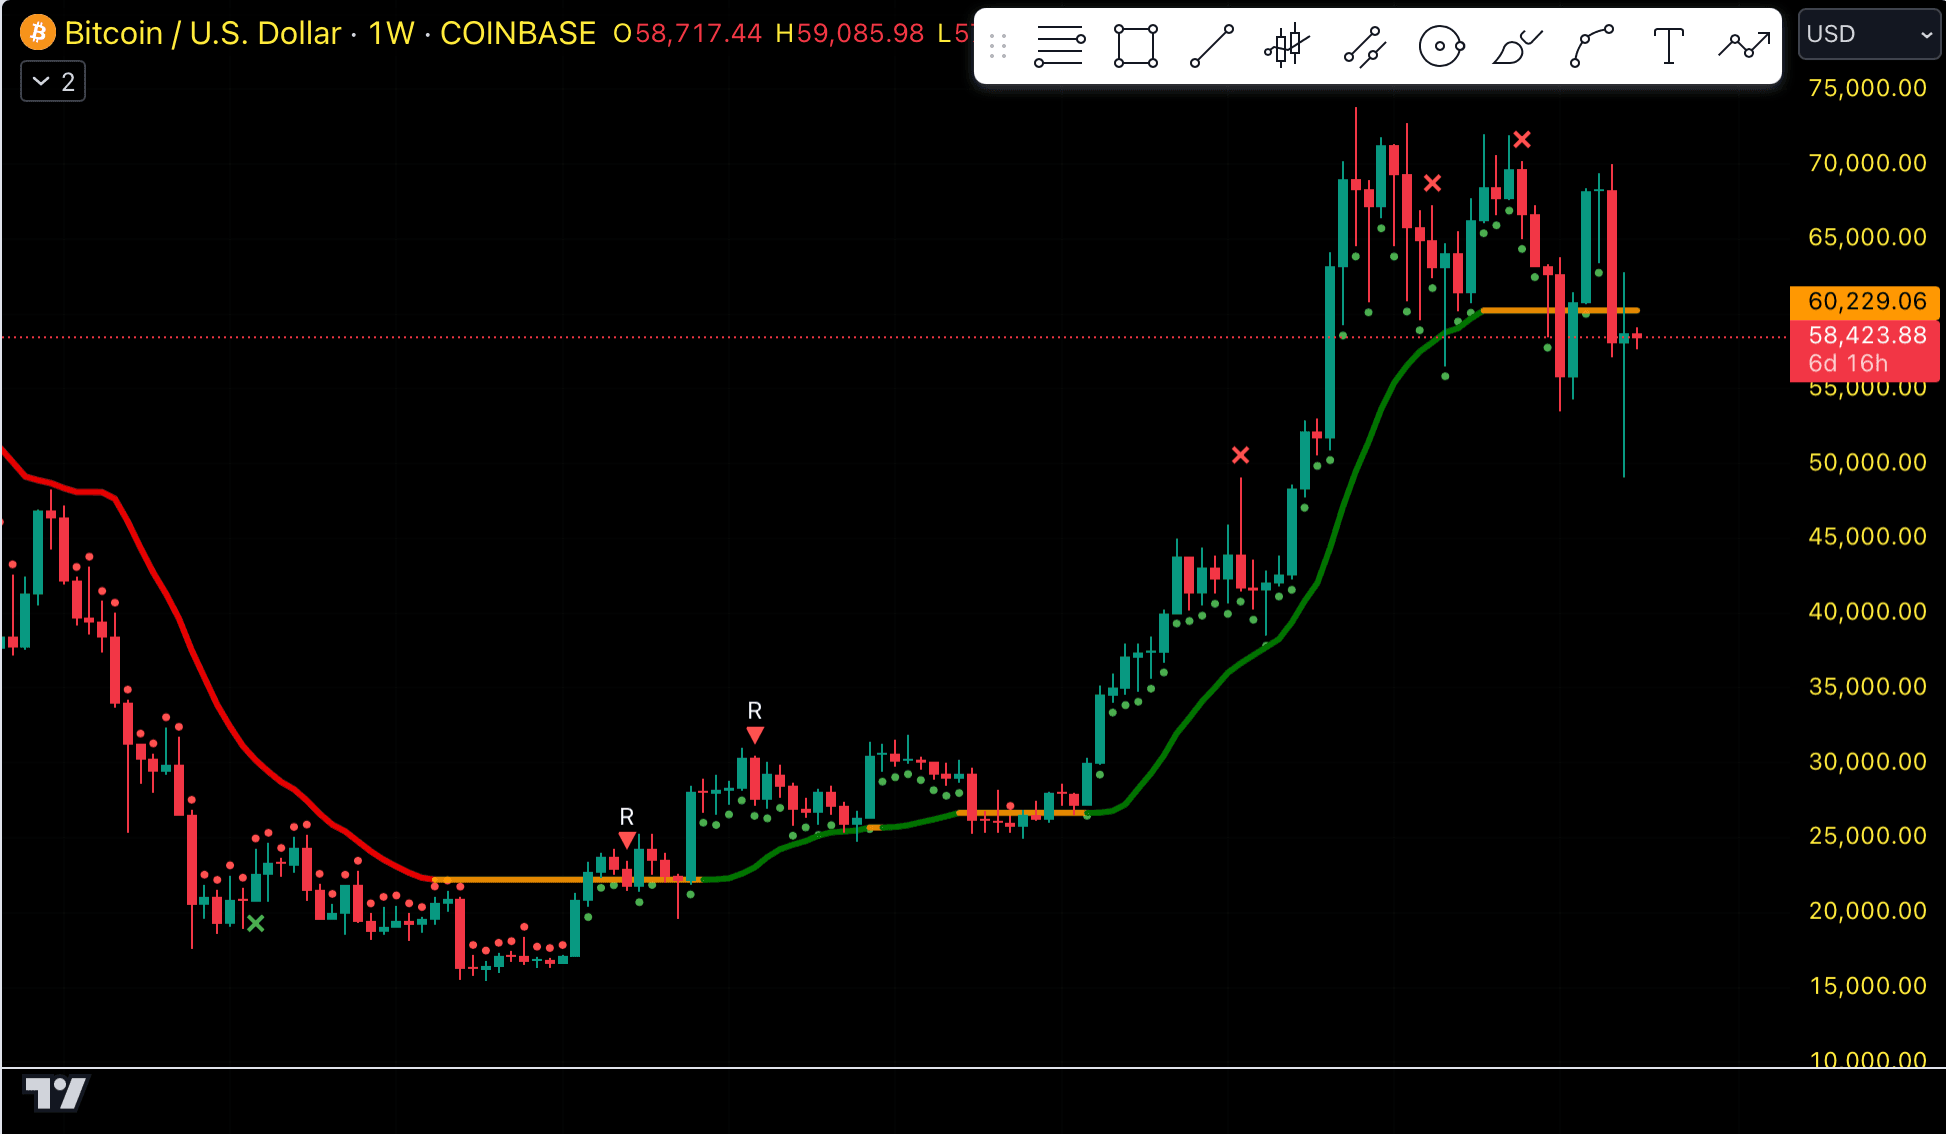Viewport: 1946px width, 1134px height.
Task: Expand the collapsed indicators legend (2)
Action: point(53,81)
